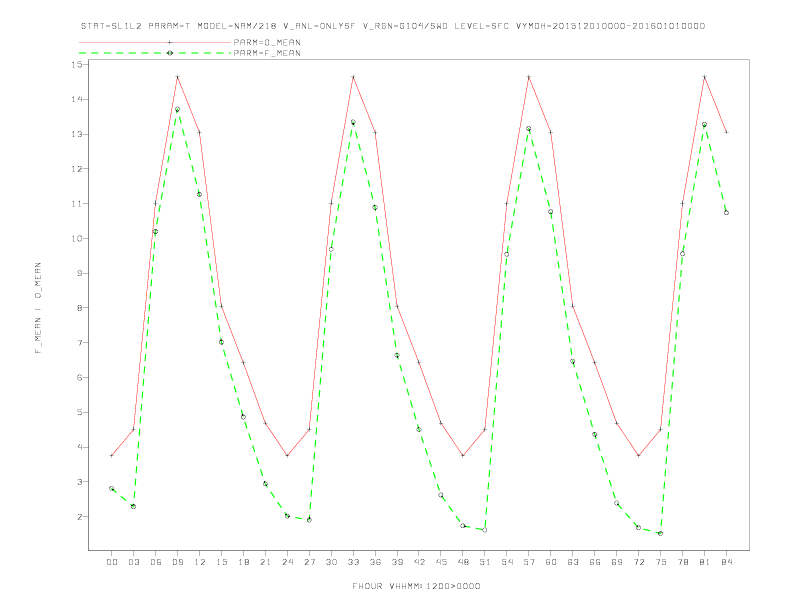
Task: Click the y-axis title F_MEAN | O_MEAN
Action: (38, 308)
